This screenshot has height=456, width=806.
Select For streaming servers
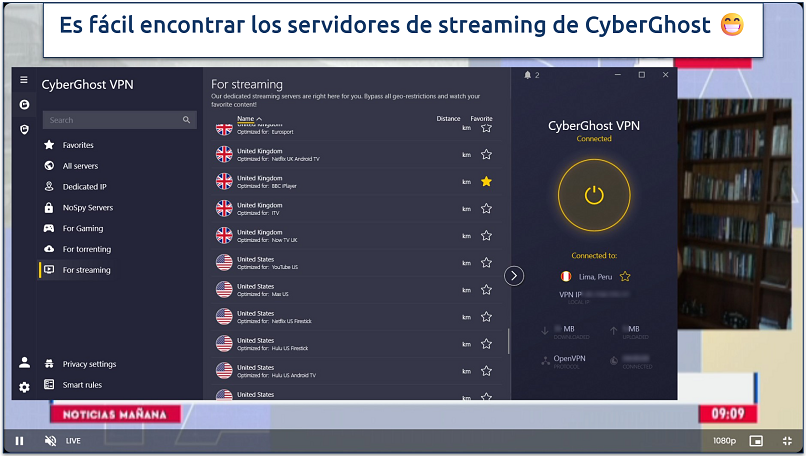[86, 270]
